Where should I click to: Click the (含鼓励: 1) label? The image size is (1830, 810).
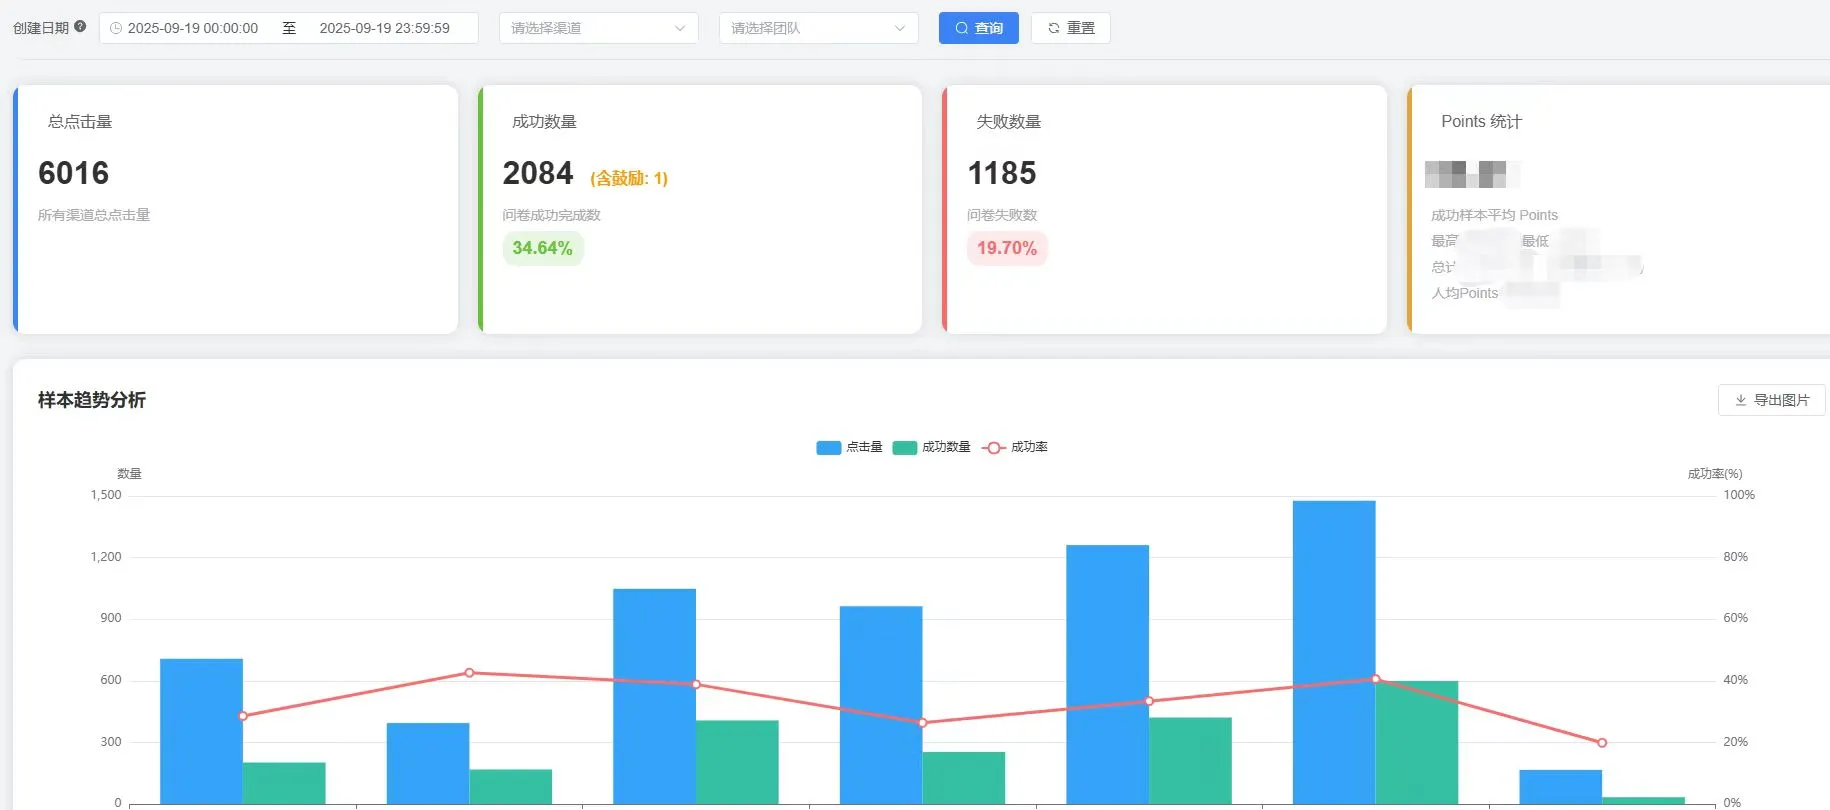click(629, 178)
